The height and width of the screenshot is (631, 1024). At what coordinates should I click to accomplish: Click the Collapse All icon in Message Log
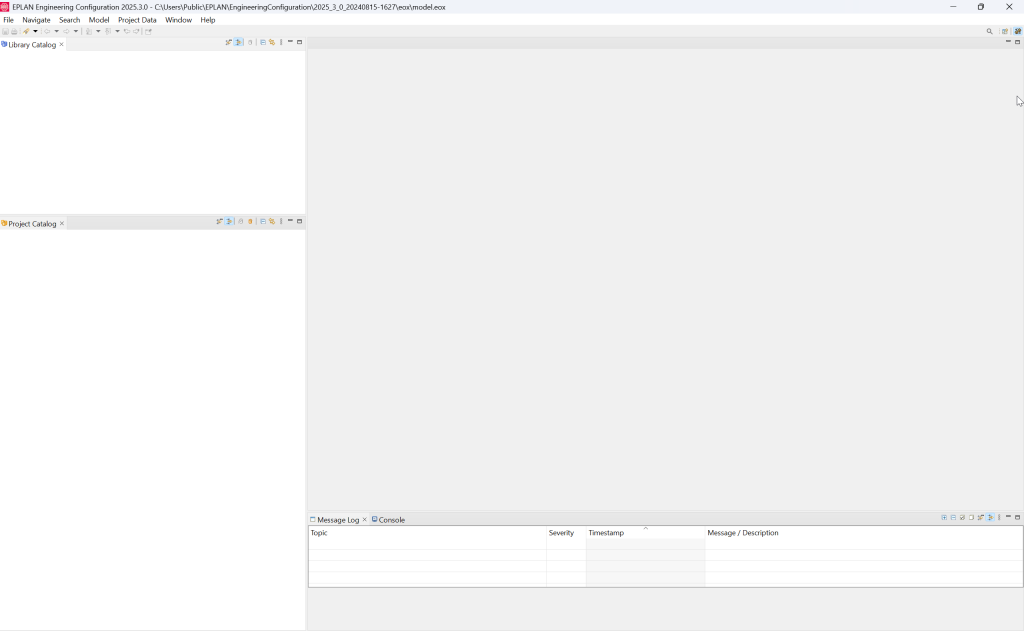[953, 517]
